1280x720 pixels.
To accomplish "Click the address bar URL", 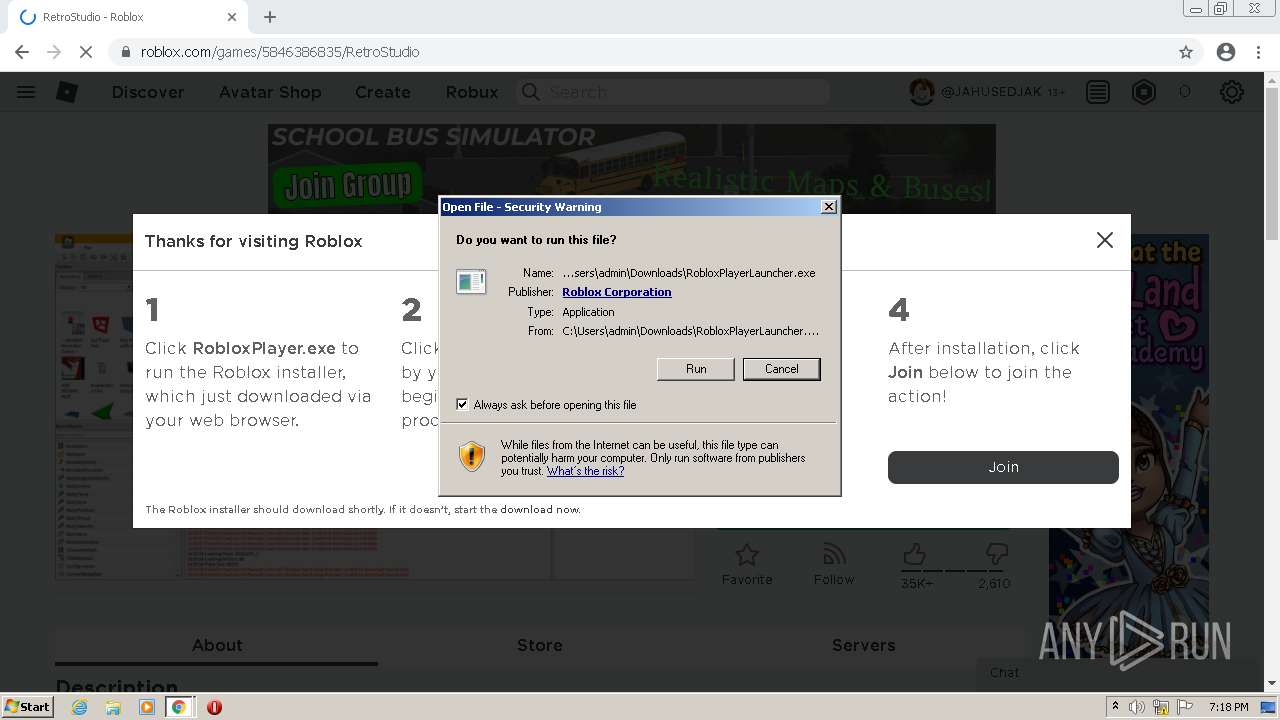I will 280,52.
